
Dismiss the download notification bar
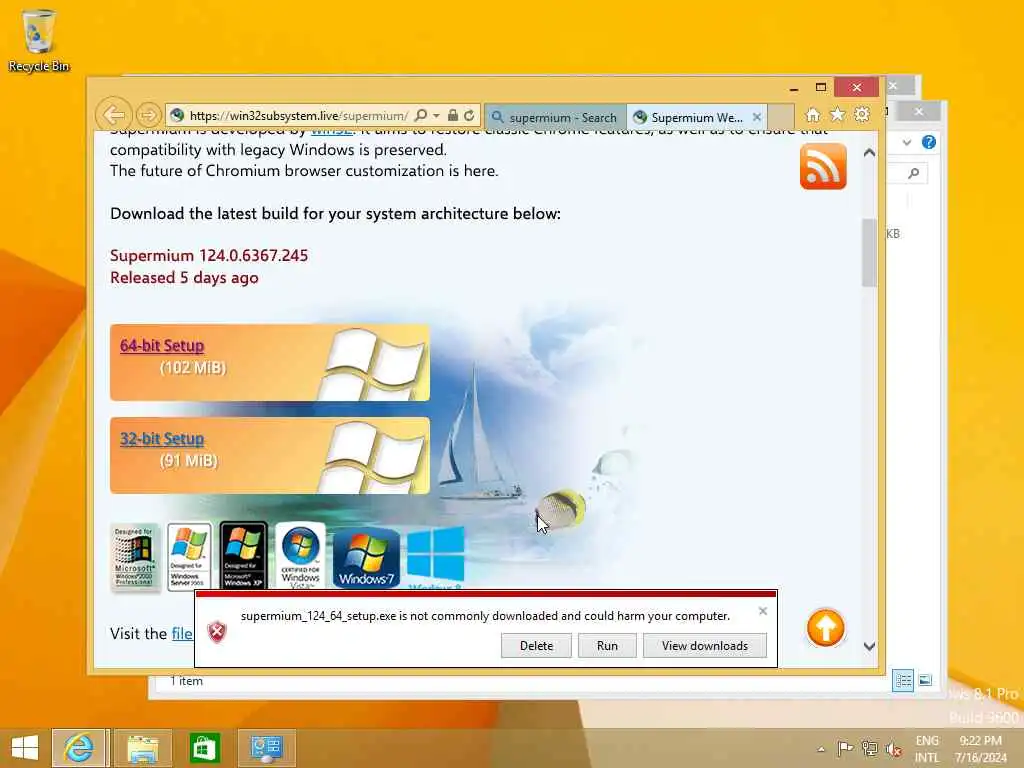click(763, 611)
